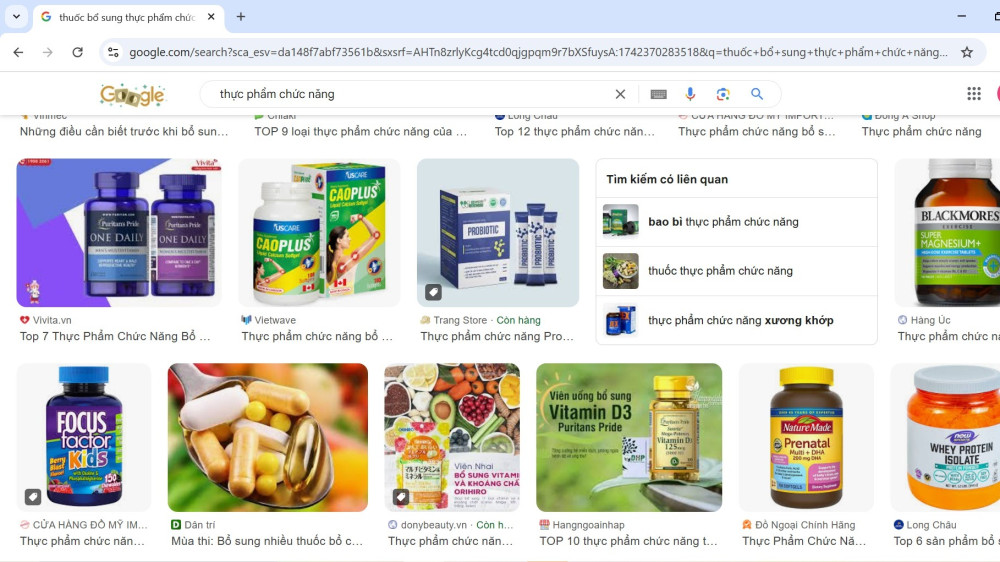Open the Vitamin D3 Puritans Pride image
This screenshot has width=1000, height=562.
tap(629, 437)
